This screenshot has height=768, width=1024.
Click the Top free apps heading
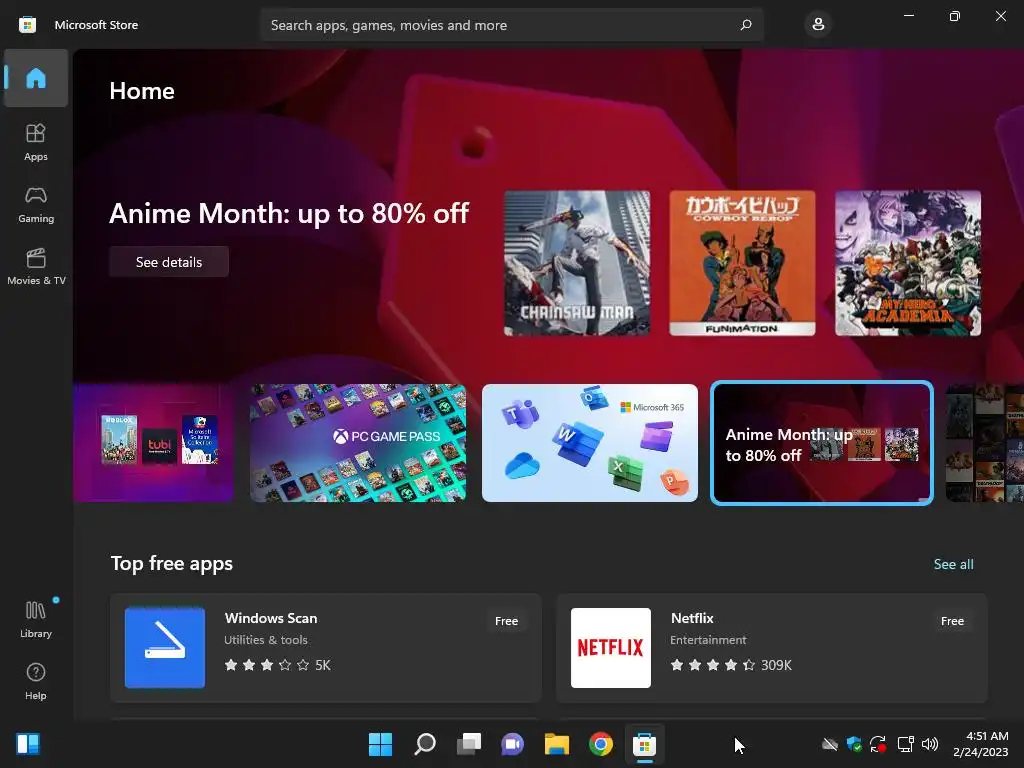(x=172, y=563)
